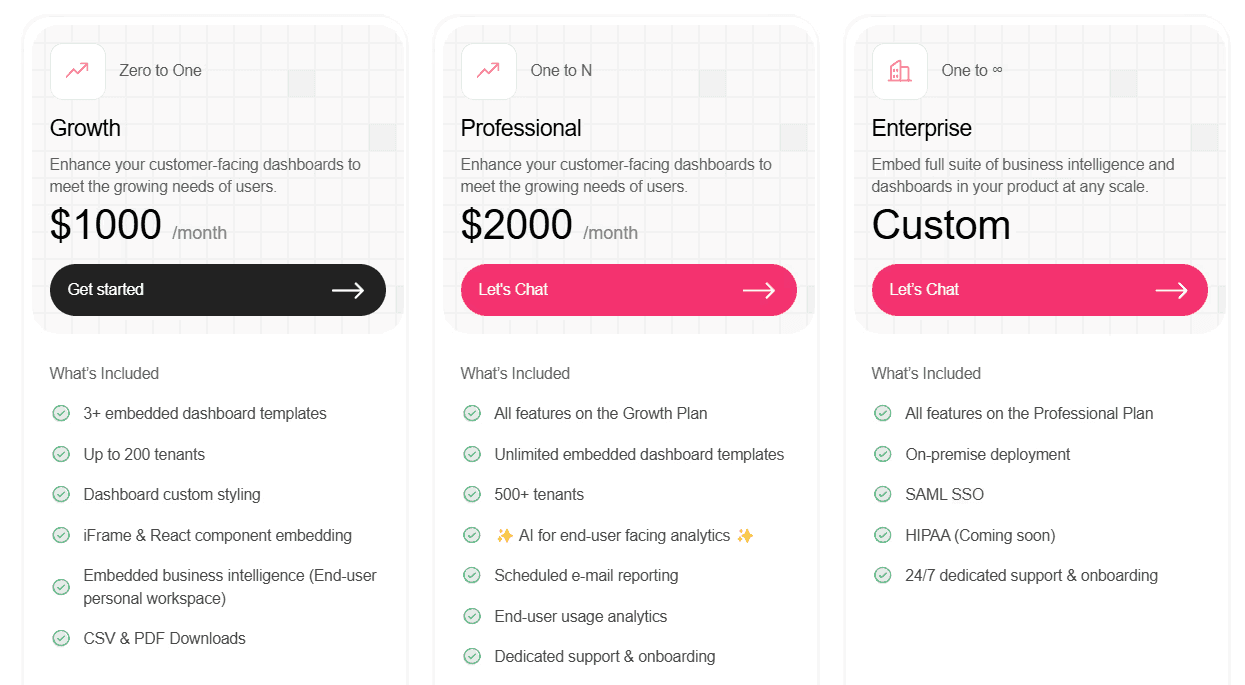Click the checkmark beside 'CSV & PDF Downloads'

(x=61, y=638)
